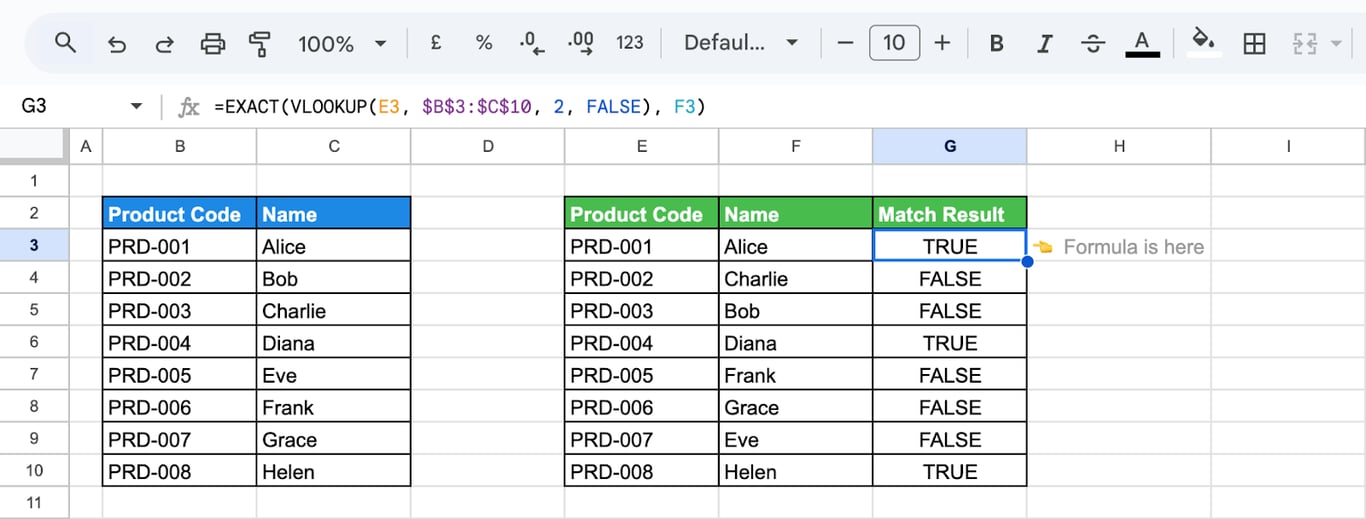Click Decrease decimal places icon

[x=532, y=43]
